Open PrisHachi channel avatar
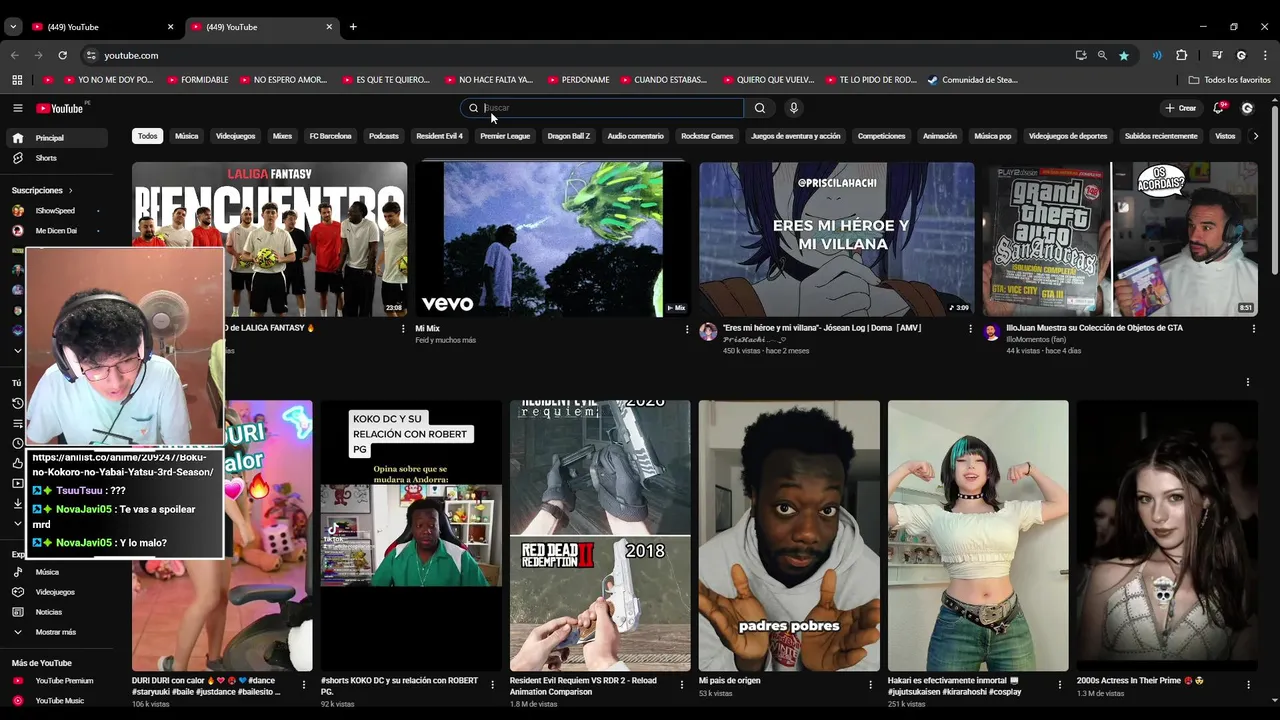This screenshot has width=1280, height=720. [x=708, y=332]
